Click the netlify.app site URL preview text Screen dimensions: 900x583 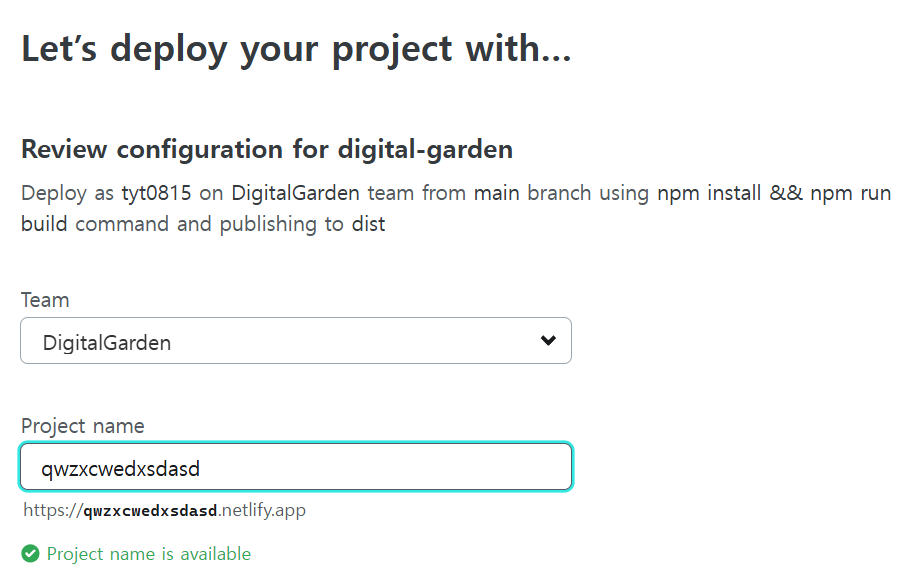tap(165, 511)
